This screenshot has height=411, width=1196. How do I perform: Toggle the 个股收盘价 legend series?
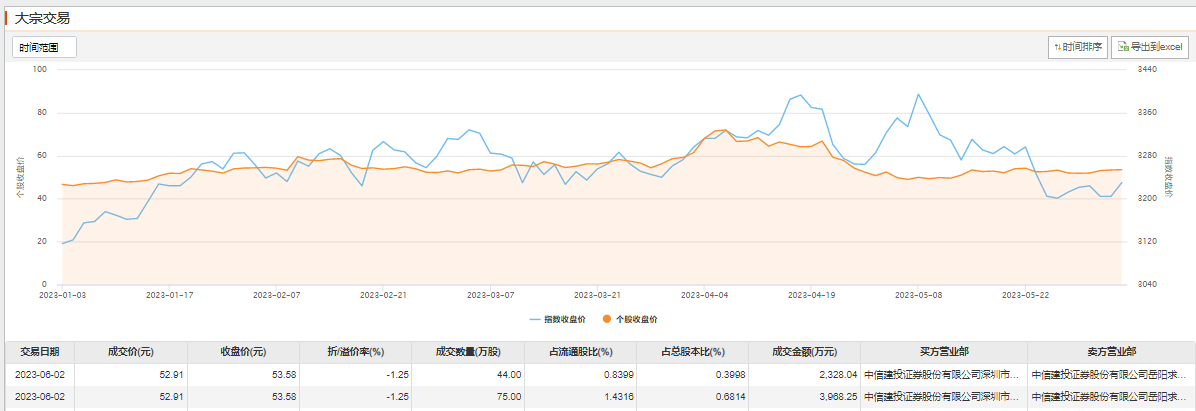pos(636,319)
